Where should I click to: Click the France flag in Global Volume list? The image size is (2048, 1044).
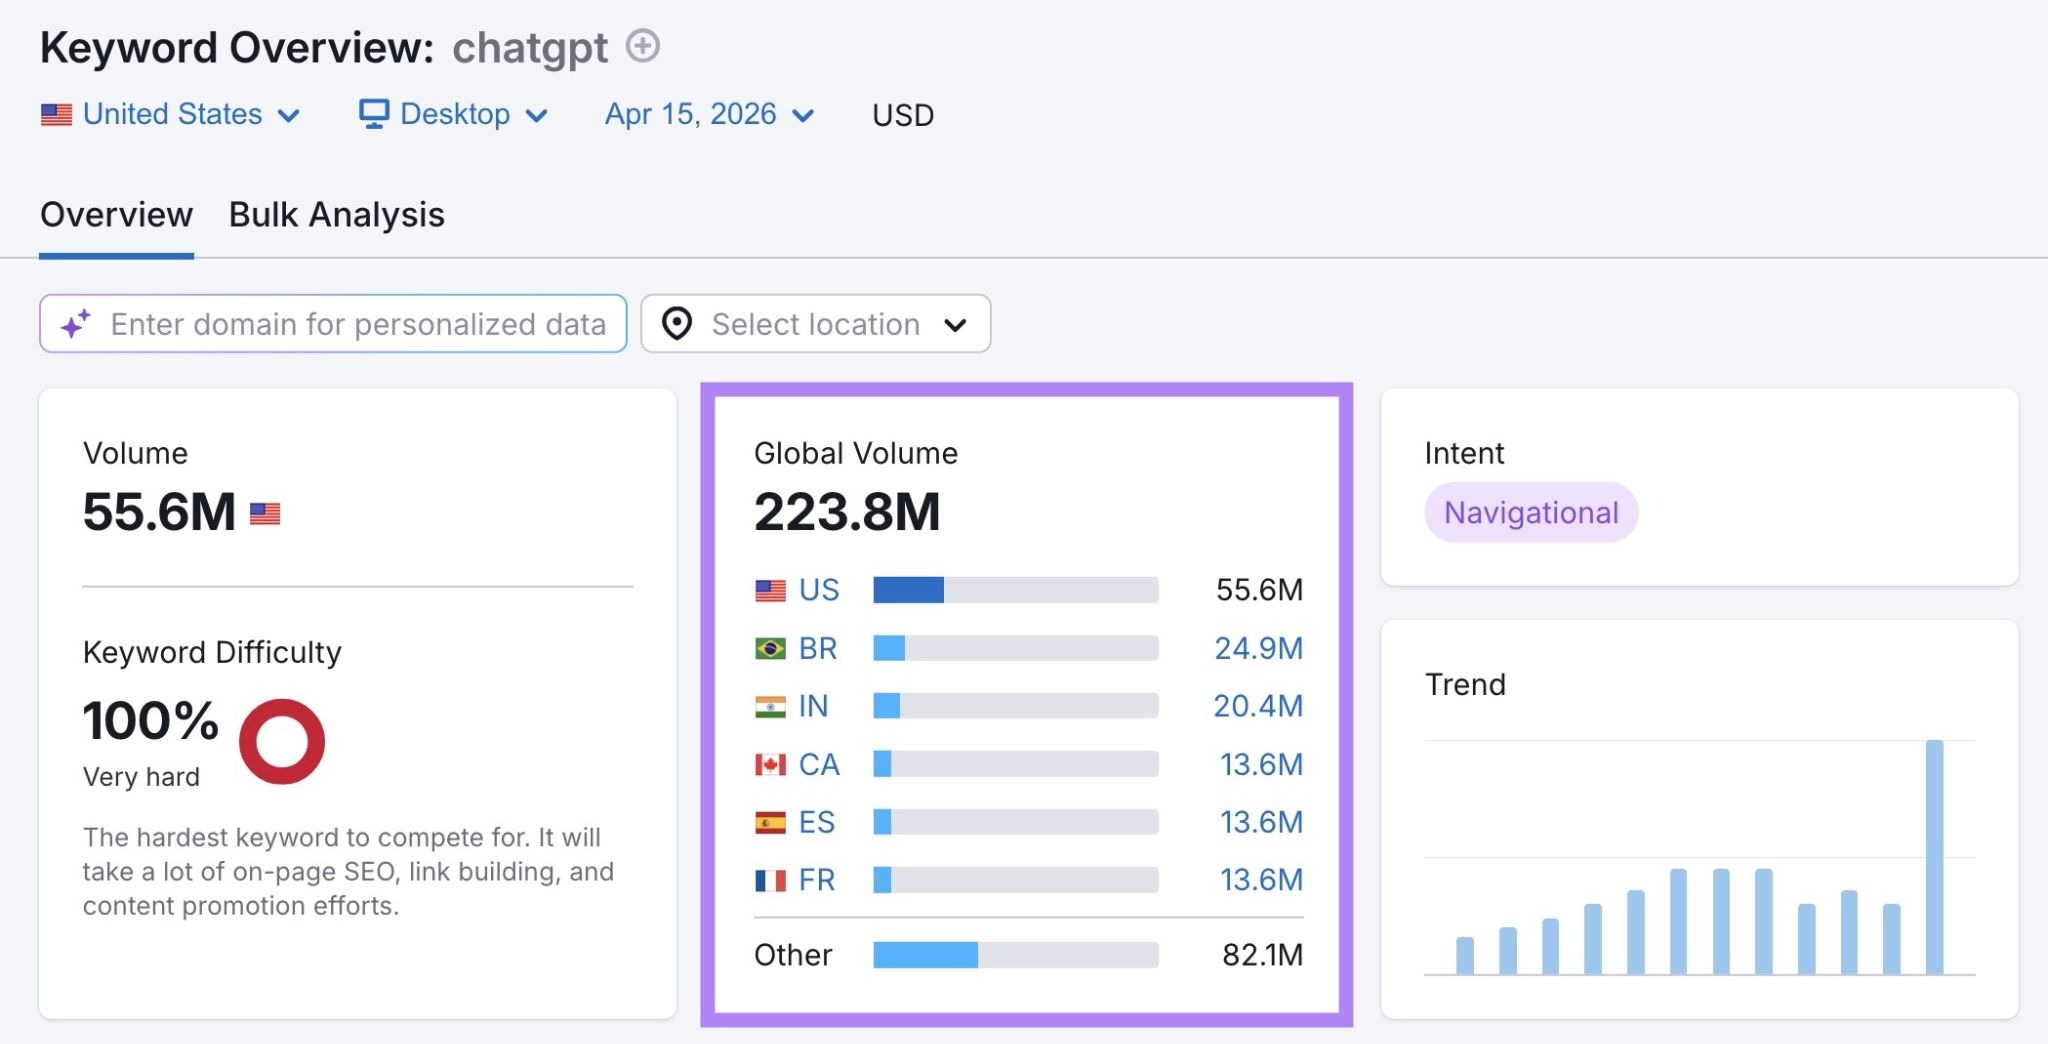[x=768, y=880]
